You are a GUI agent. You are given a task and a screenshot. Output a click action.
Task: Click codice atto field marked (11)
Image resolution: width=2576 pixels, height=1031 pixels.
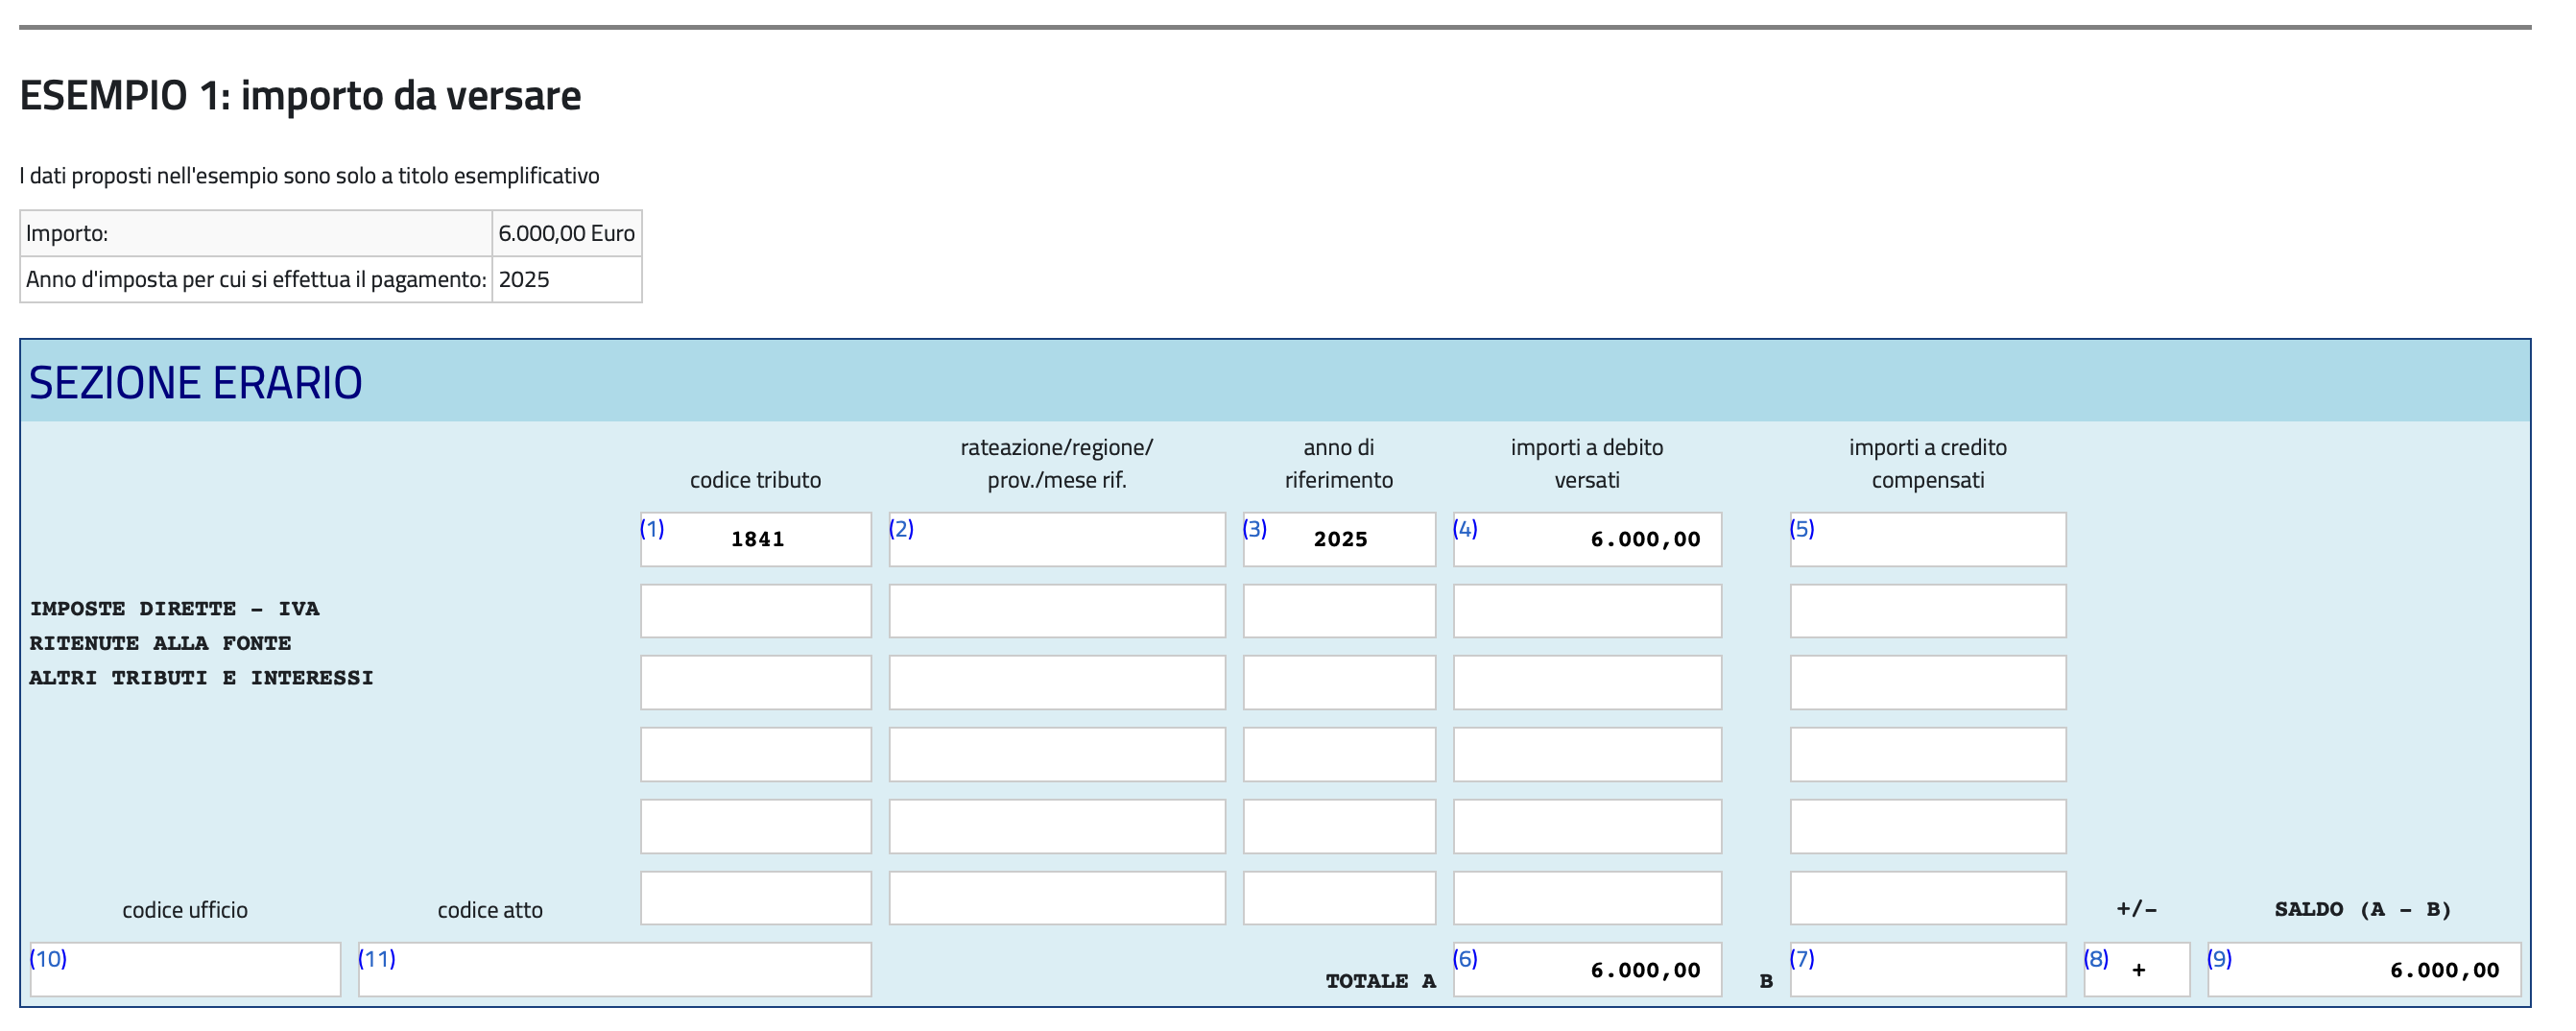(x=614, y=969)
